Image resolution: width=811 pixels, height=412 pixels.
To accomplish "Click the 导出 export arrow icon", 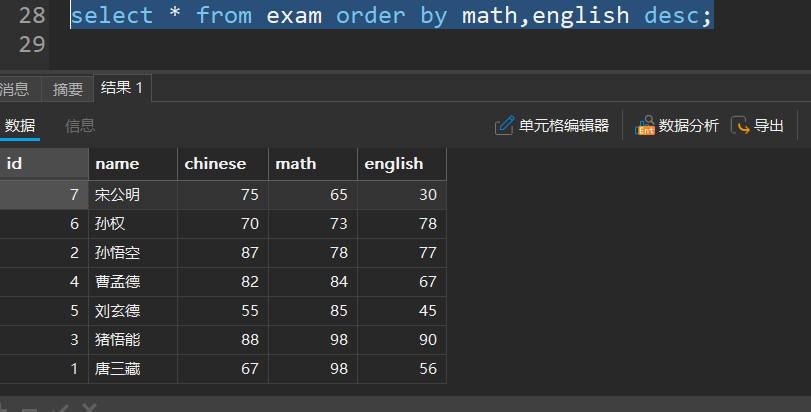I will pyautogui.click(x=740, y=126).
